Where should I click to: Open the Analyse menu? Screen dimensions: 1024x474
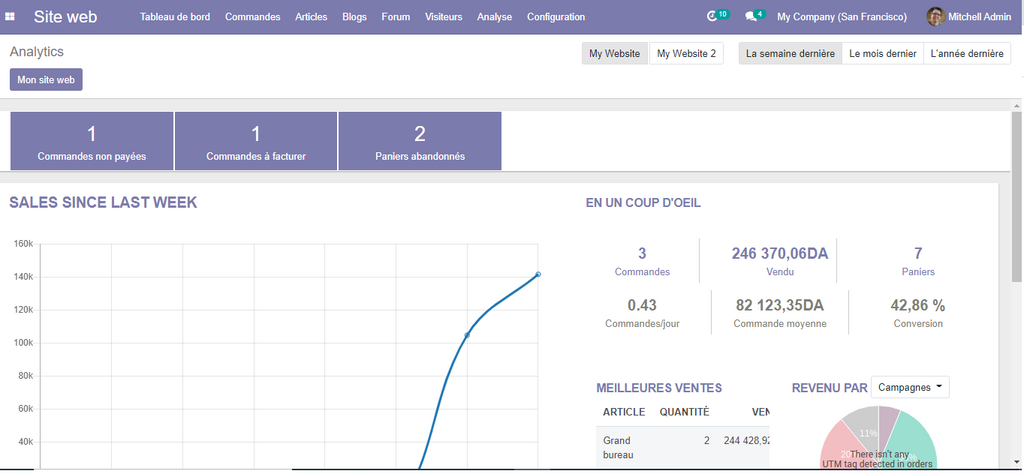coord(494,17)
